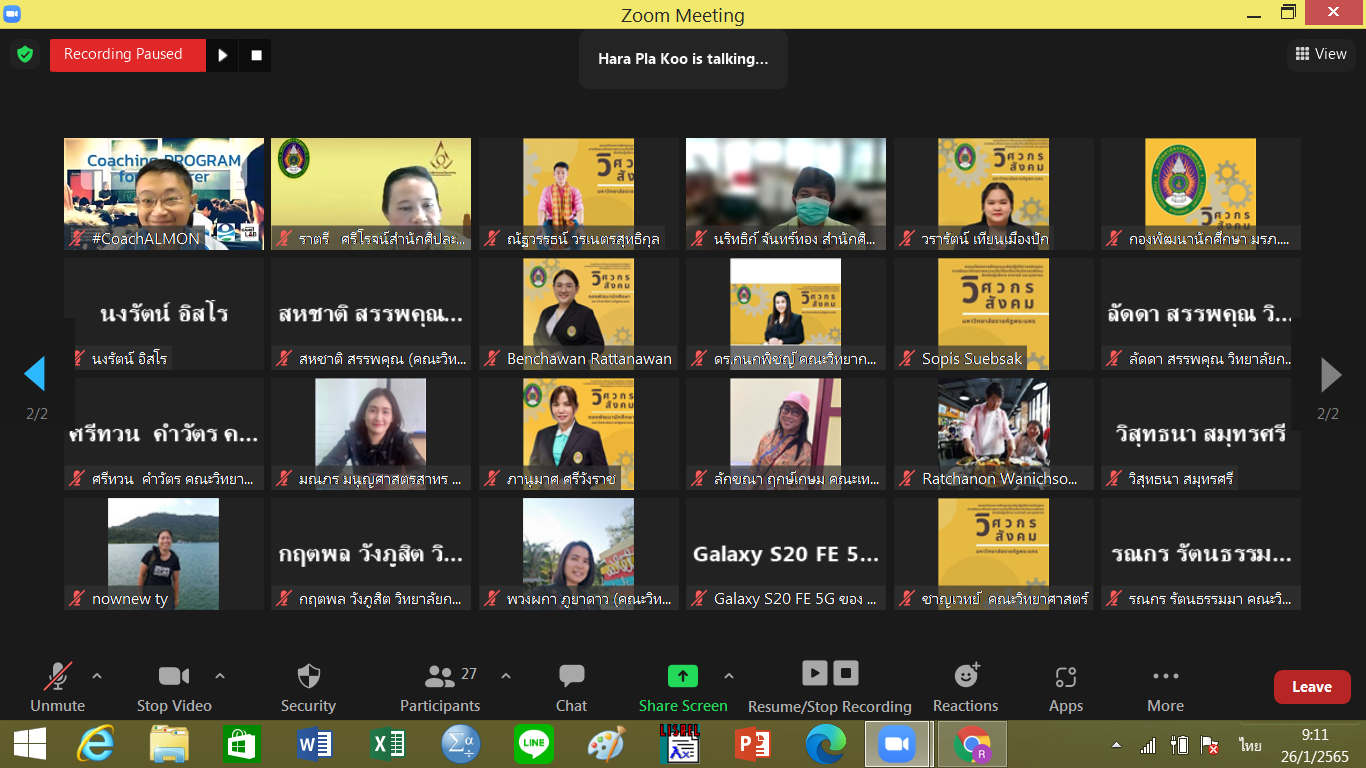This screenshot has width=1366, height=768.
Task: Click the 'Hara Pla Koo is talking...' notice
Action: coord(683,59)
